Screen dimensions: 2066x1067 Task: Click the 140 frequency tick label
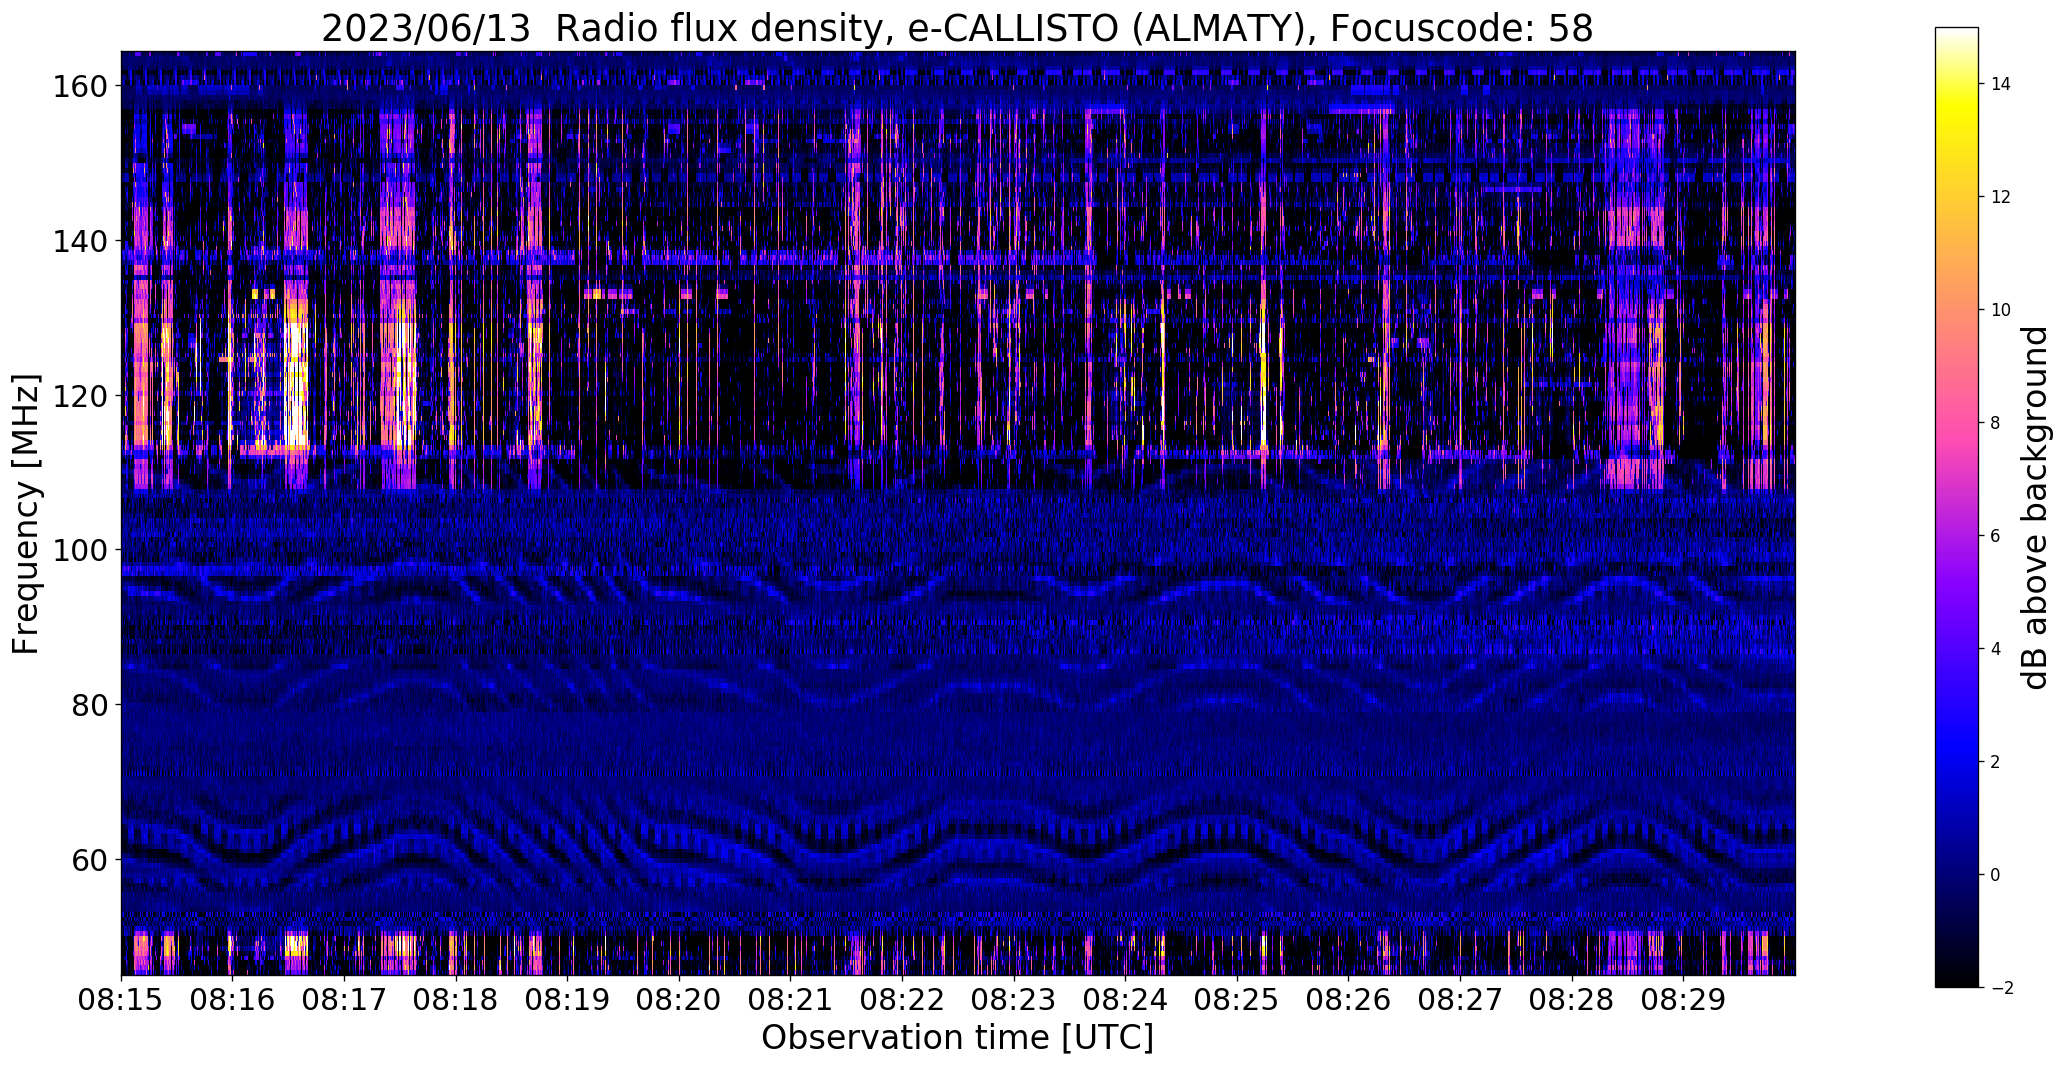click(80, 242)
